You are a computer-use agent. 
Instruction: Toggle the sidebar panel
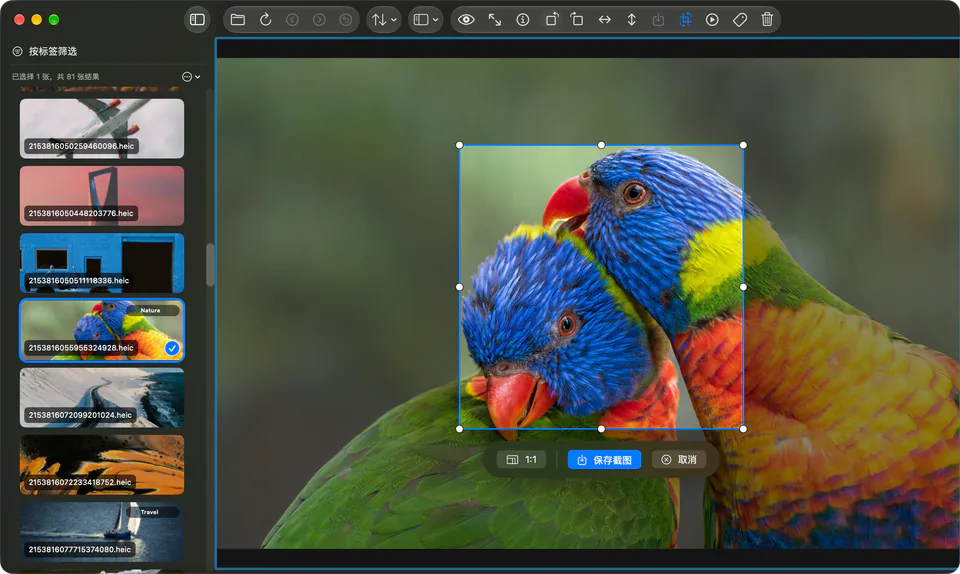197,20
